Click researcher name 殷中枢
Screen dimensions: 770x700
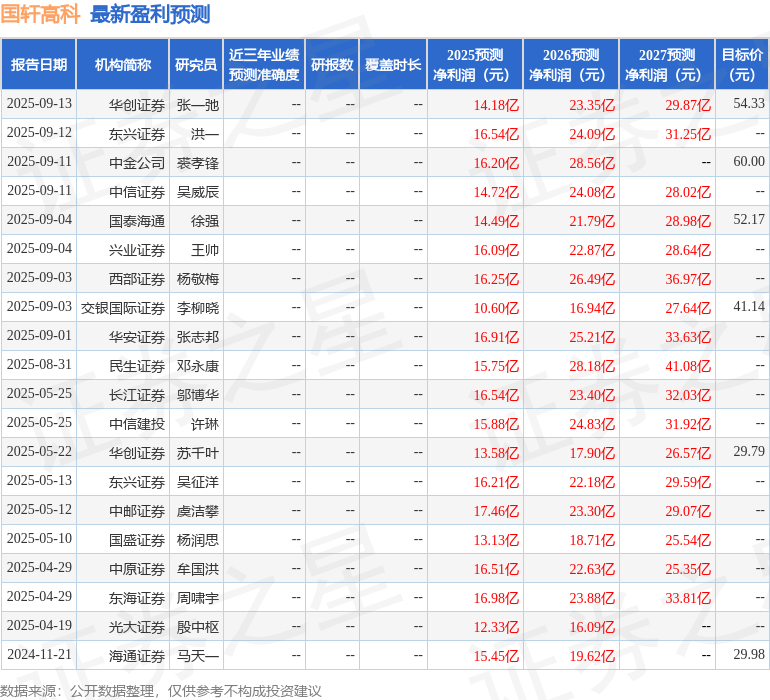point(197,627)
